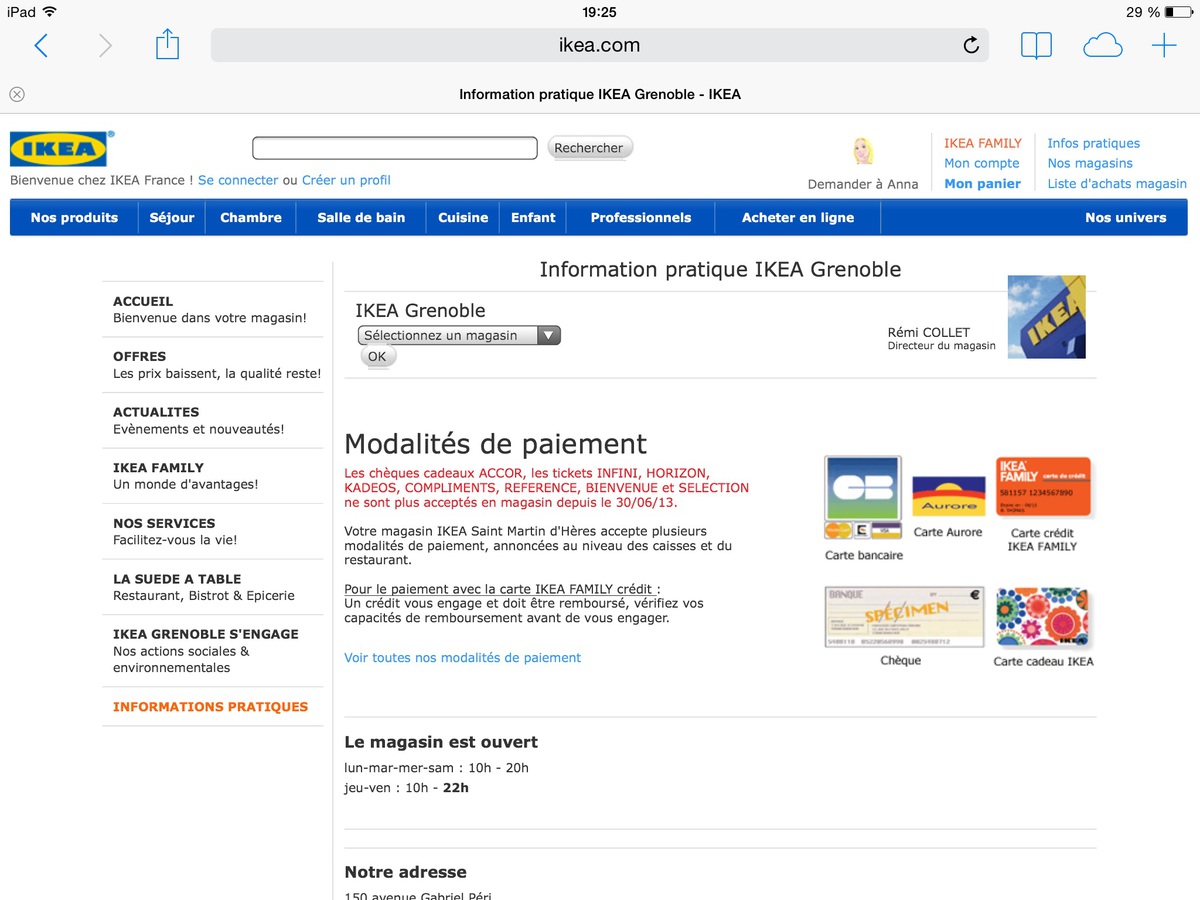Screen dimensions: 1200x900
Task: Click the IKEA search input field
Action: coord(395,148)
